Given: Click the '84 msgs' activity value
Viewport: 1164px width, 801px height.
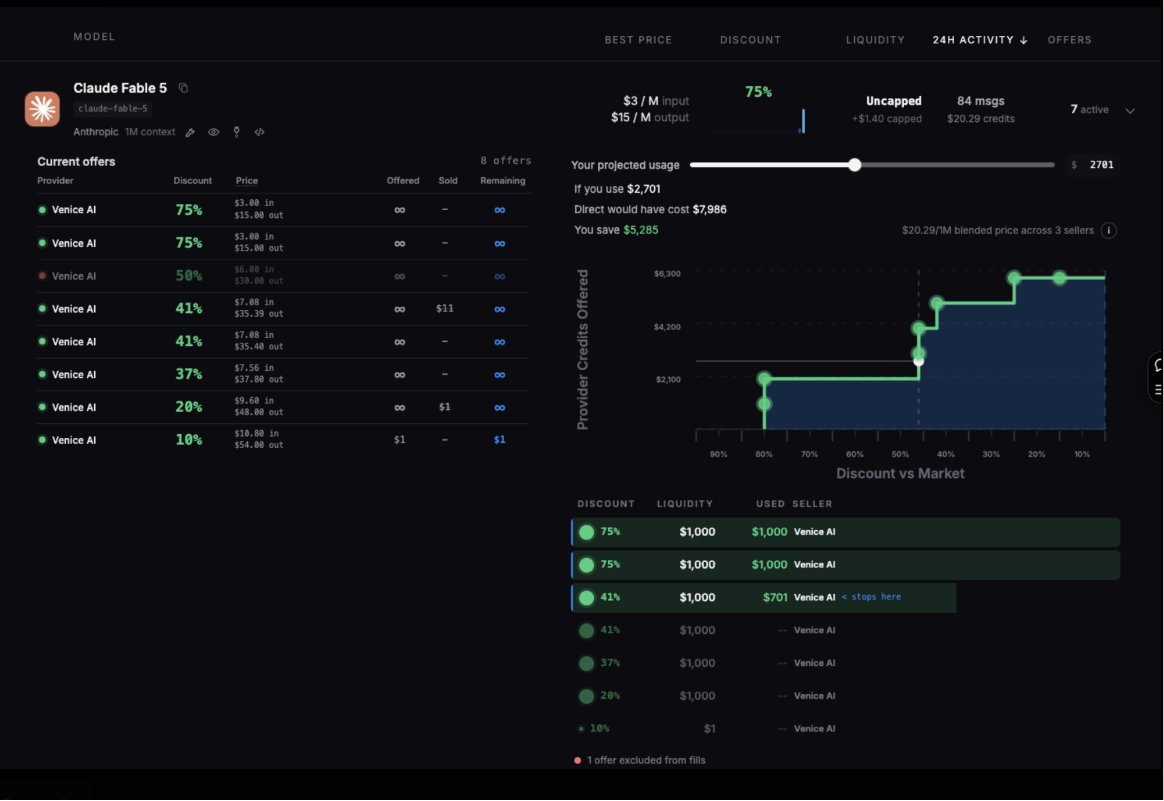Looking at the screenshot, I should coord(981,101).
